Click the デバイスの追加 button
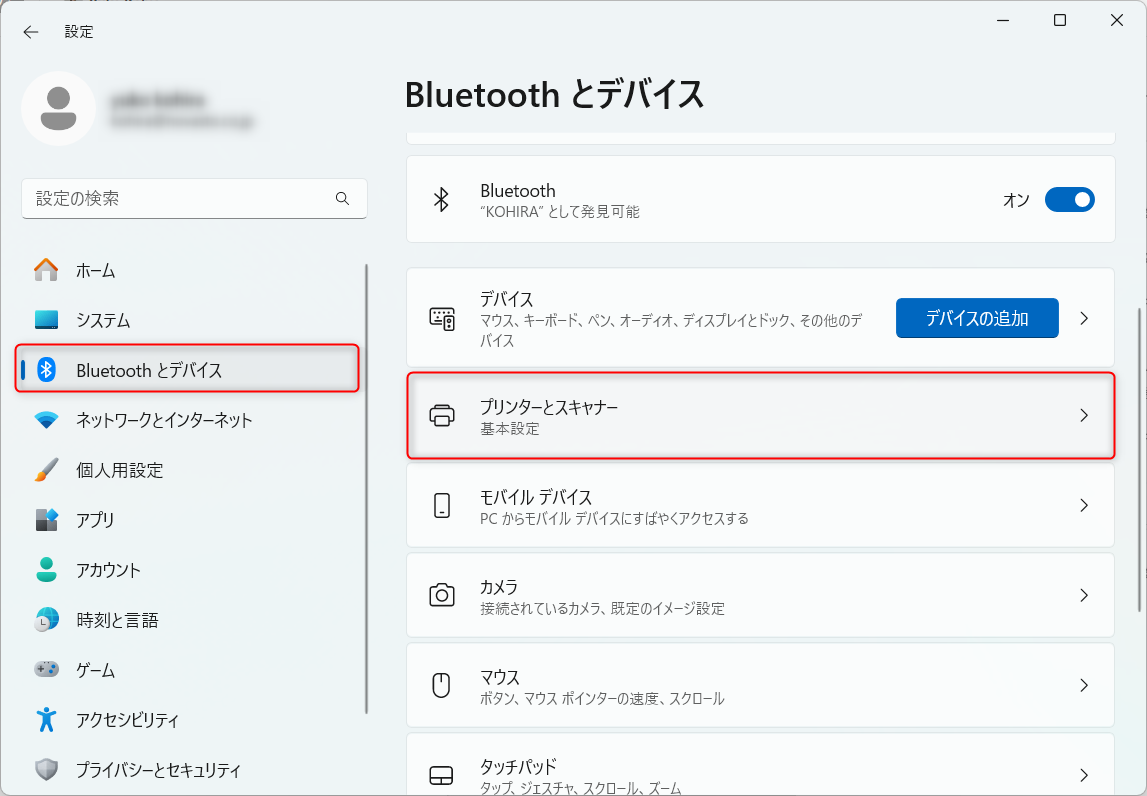The height and width of the screenshot is (796, 1147). pos(976,319)
